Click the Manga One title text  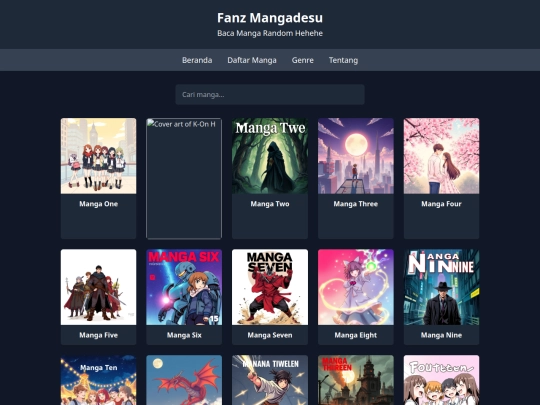coord(98,204)
